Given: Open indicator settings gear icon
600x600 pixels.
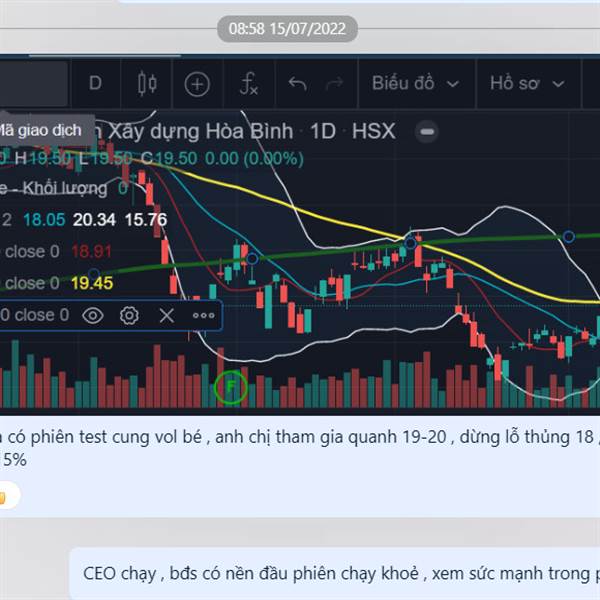Looking at the screenshot, I should coord(129,316).
